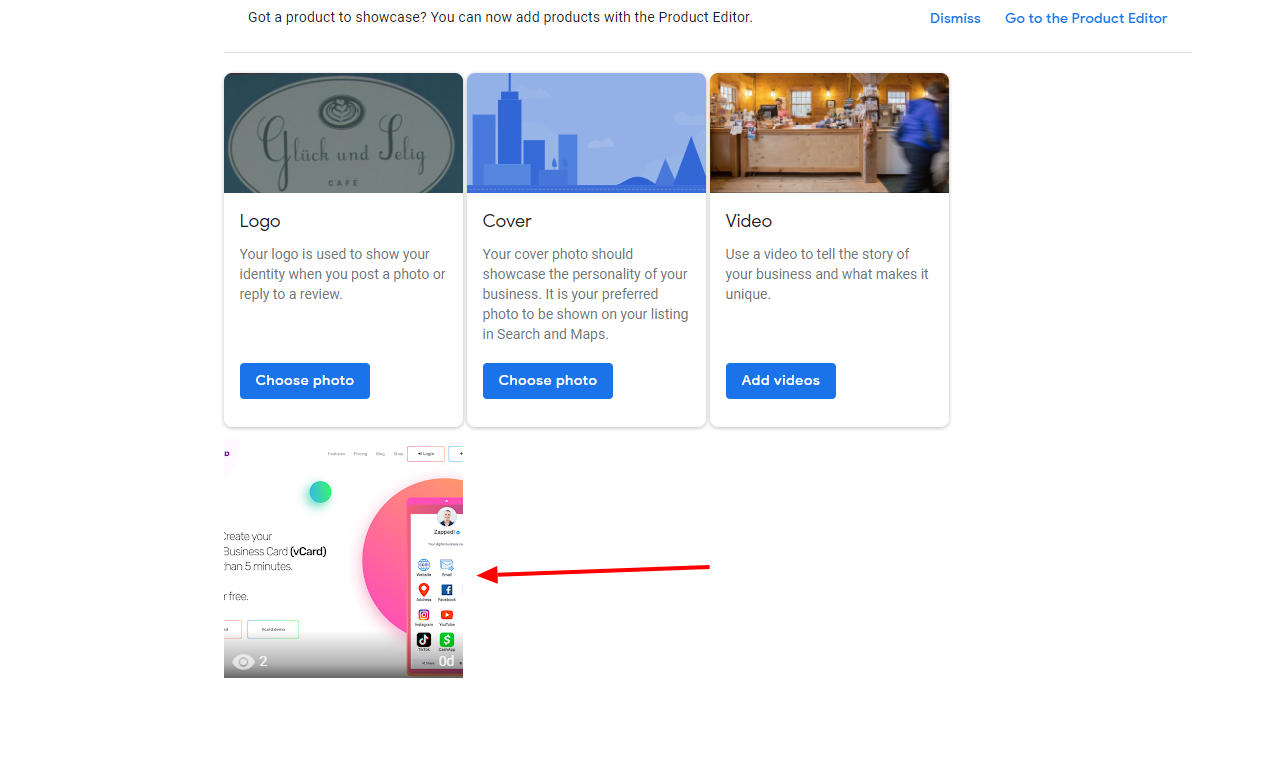1271x758 pixels.
Task: Click the green gradient circle in photo
Action: pyautogui.click(x=320, y=492)
